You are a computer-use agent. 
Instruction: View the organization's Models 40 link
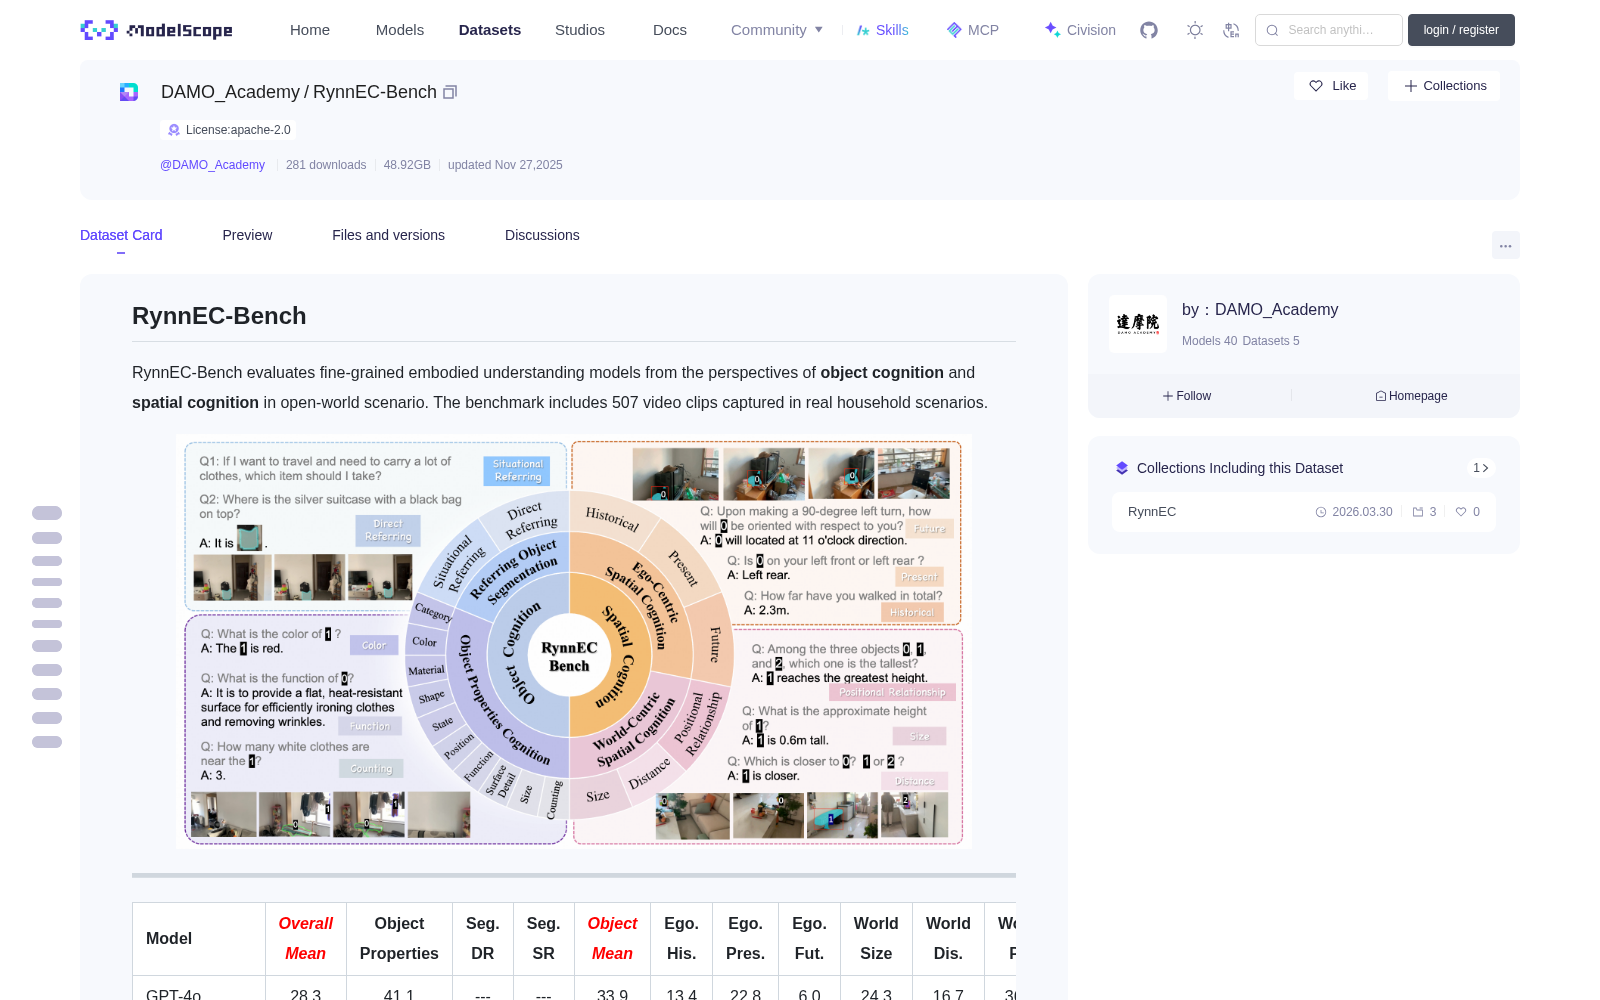[1209, 341]
